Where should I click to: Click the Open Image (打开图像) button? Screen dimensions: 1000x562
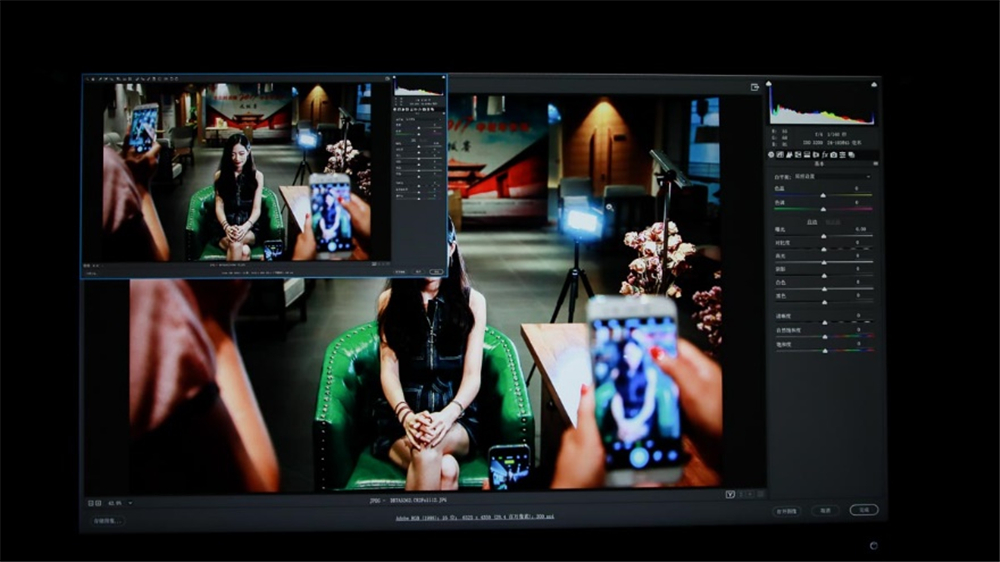point(786,511)
